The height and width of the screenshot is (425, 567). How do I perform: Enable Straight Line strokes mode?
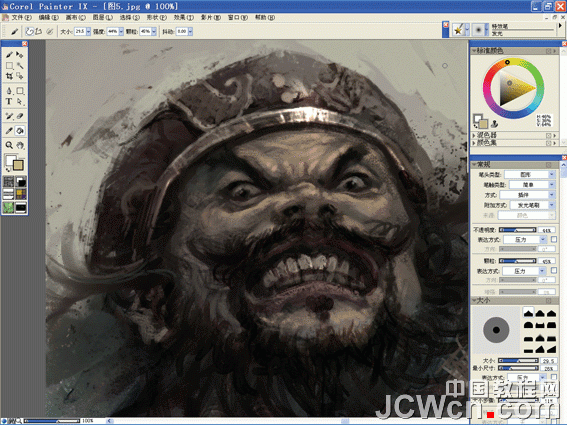pyautogui.click(x=38, y=31)
